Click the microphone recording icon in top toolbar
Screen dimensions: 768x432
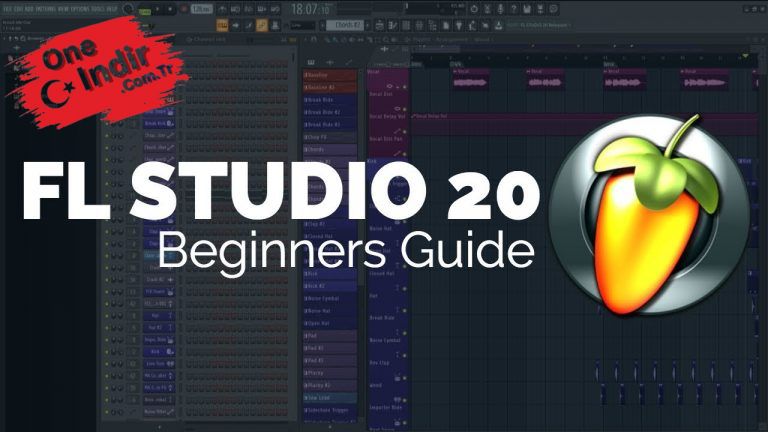pos(500,9)
